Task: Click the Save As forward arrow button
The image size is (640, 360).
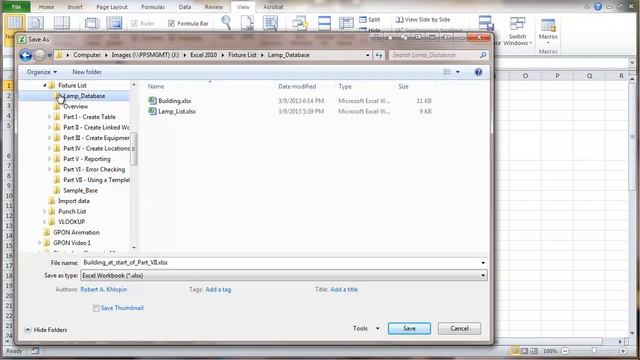Action: click(40, 55)
